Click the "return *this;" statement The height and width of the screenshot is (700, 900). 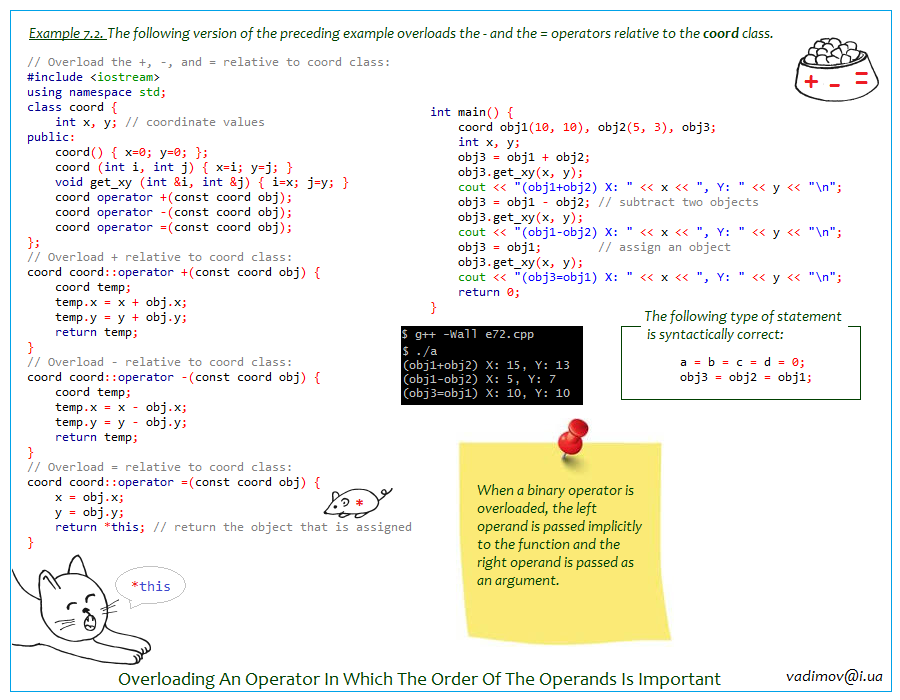point(100,527)
